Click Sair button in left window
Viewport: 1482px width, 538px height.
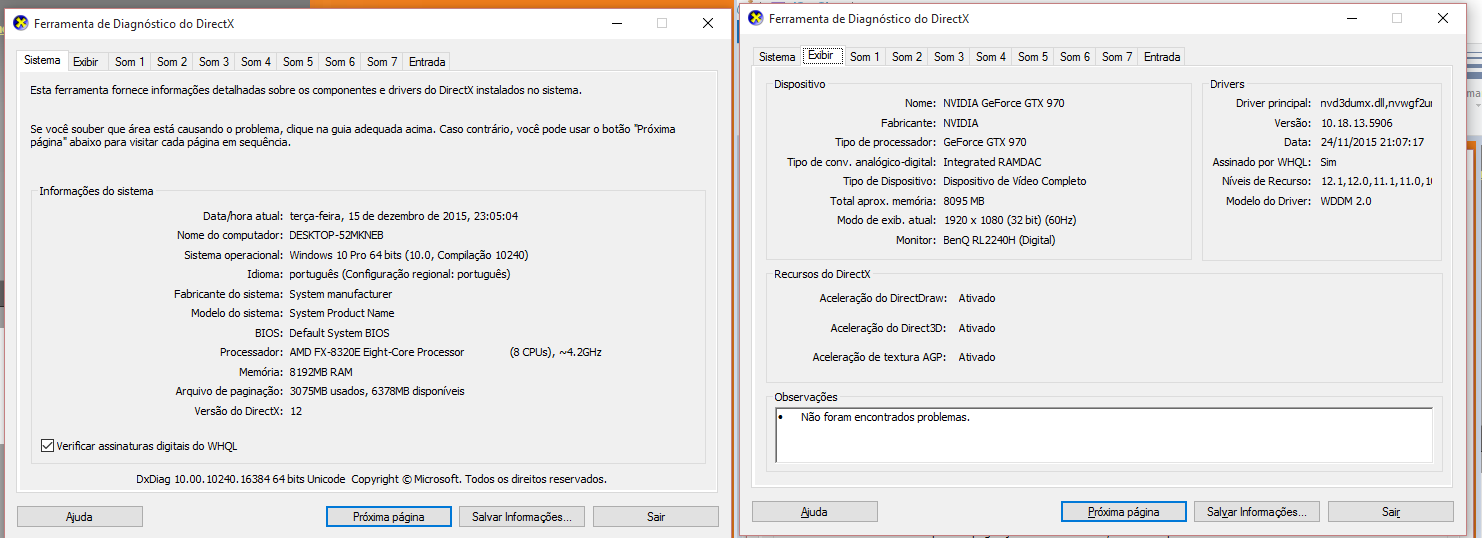[656, 517]
